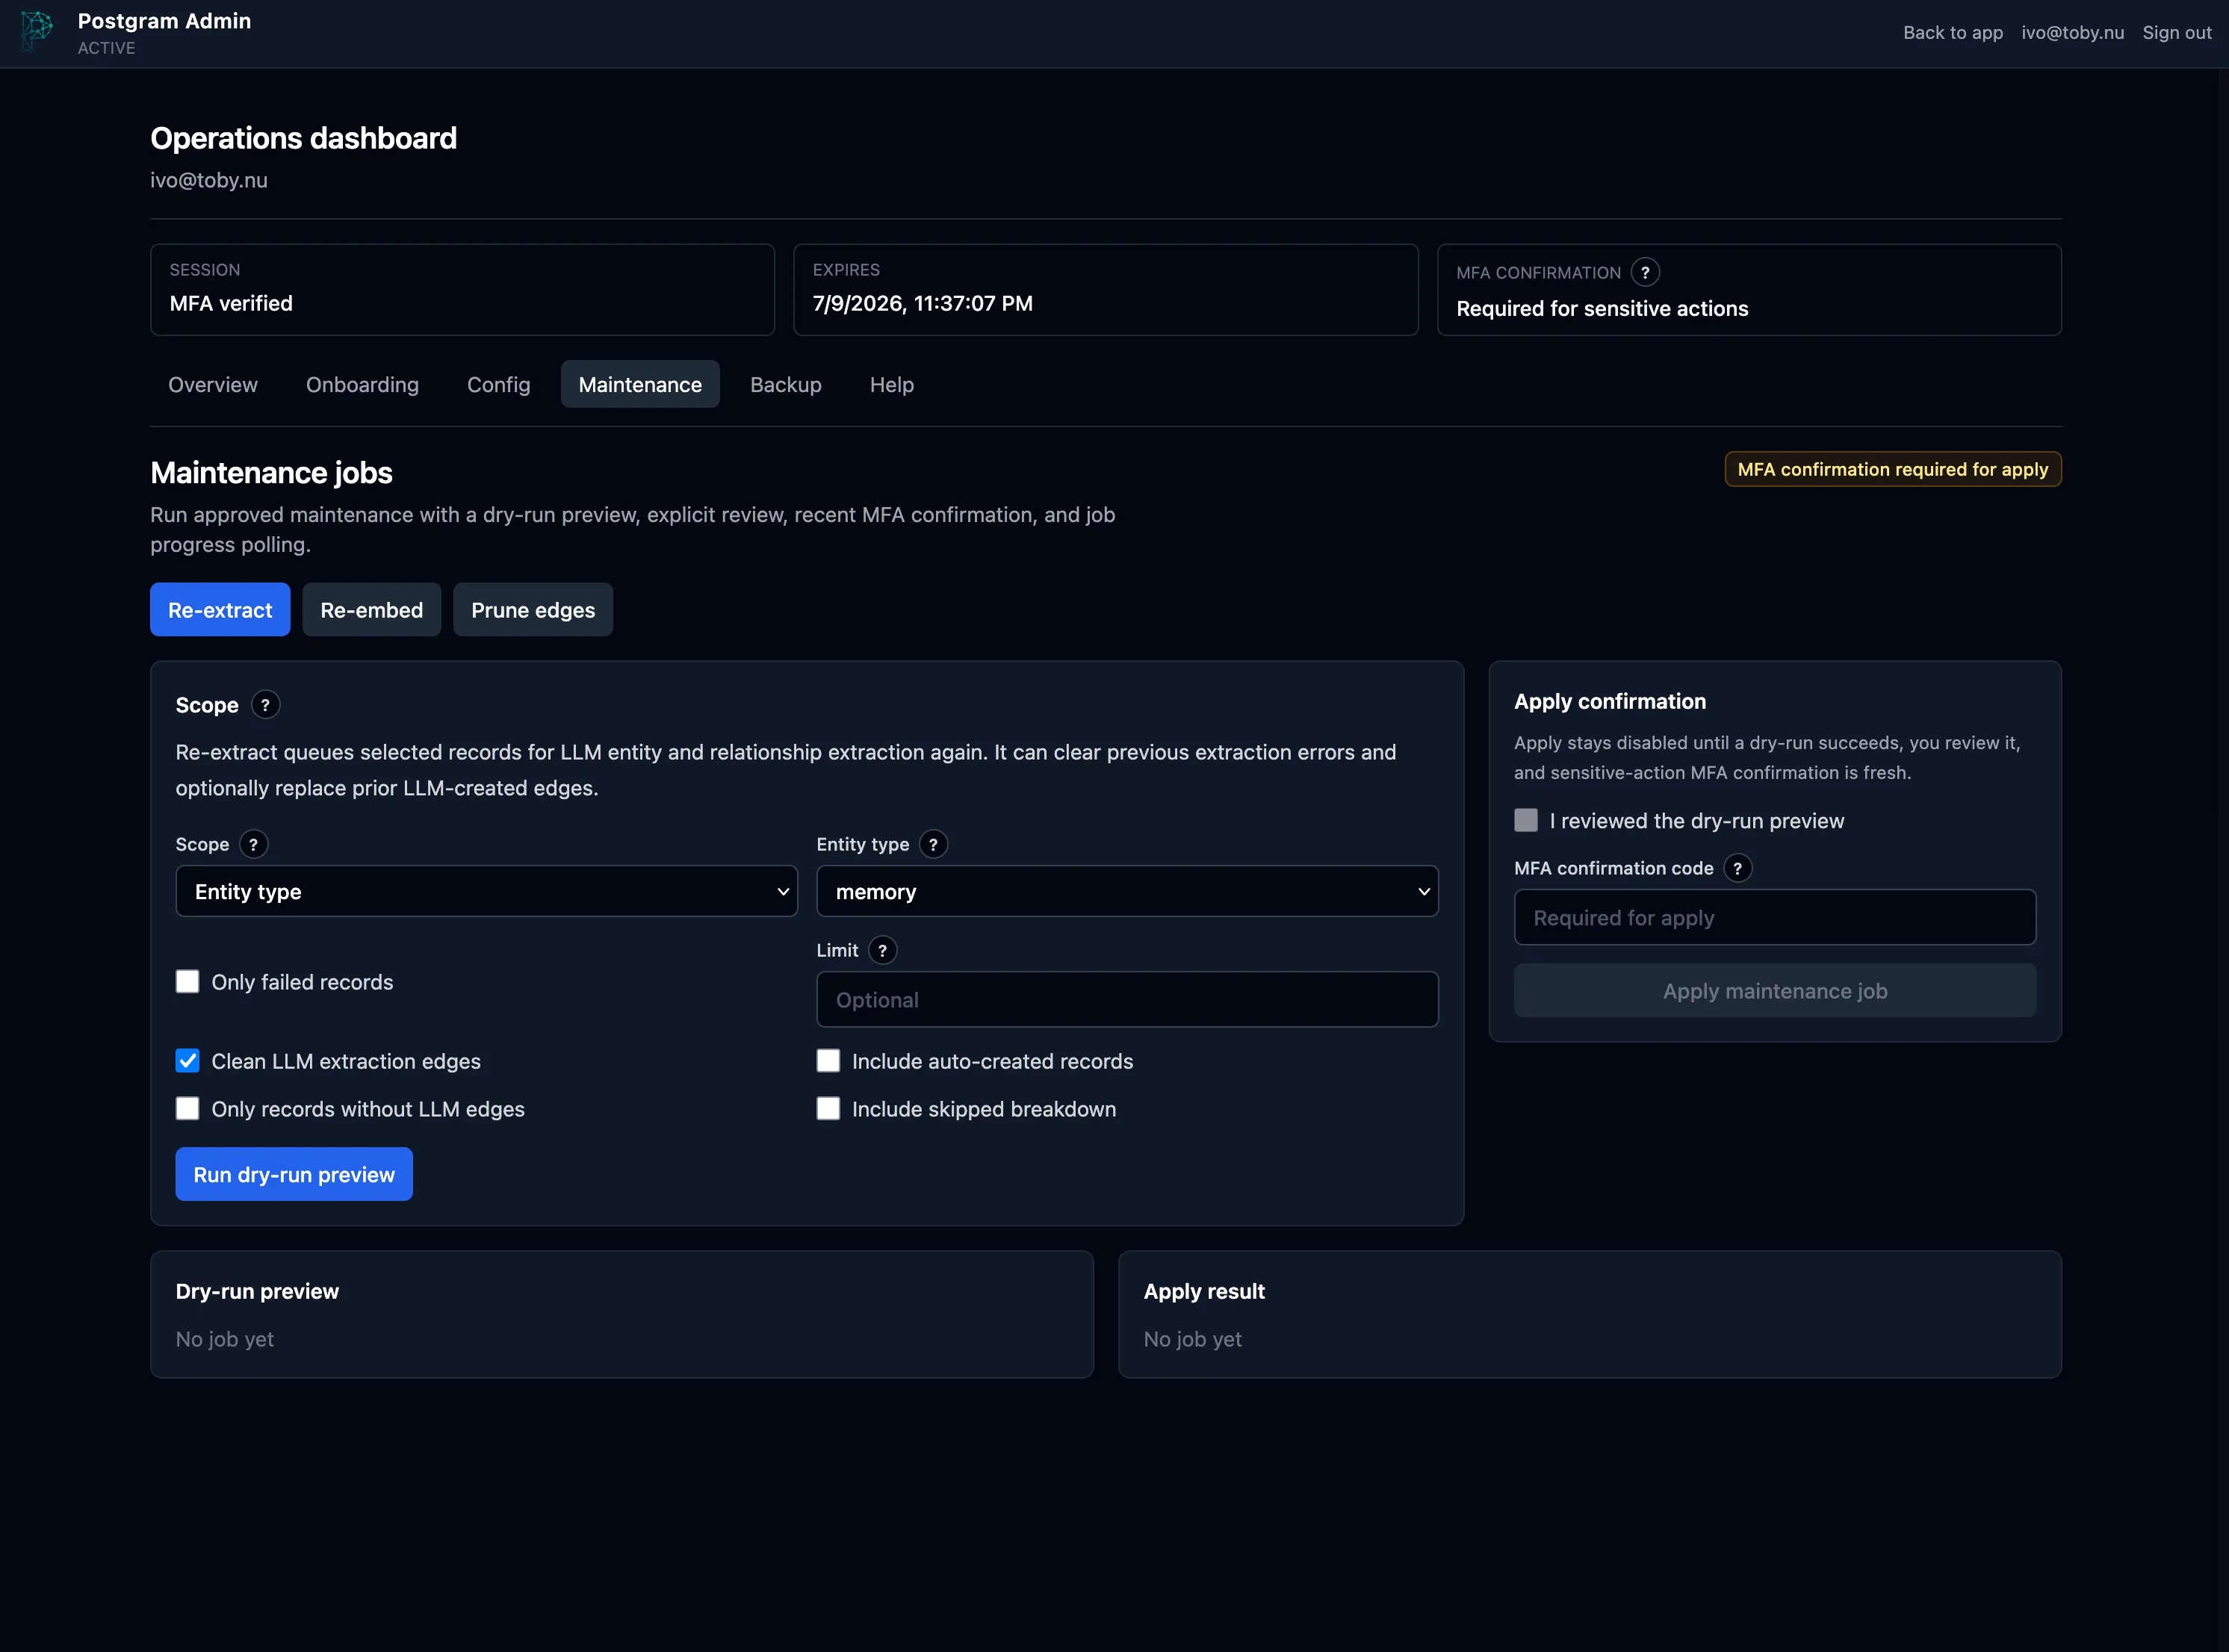Screen dimensions: 2229x1652
Task: Open help icon next to Scope heading
Action: [x=265, y=705]
